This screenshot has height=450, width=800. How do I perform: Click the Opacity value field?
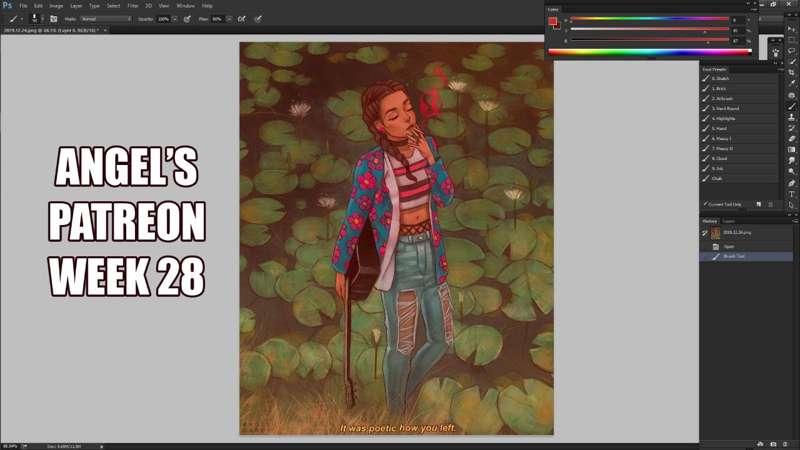pos(163,19)
